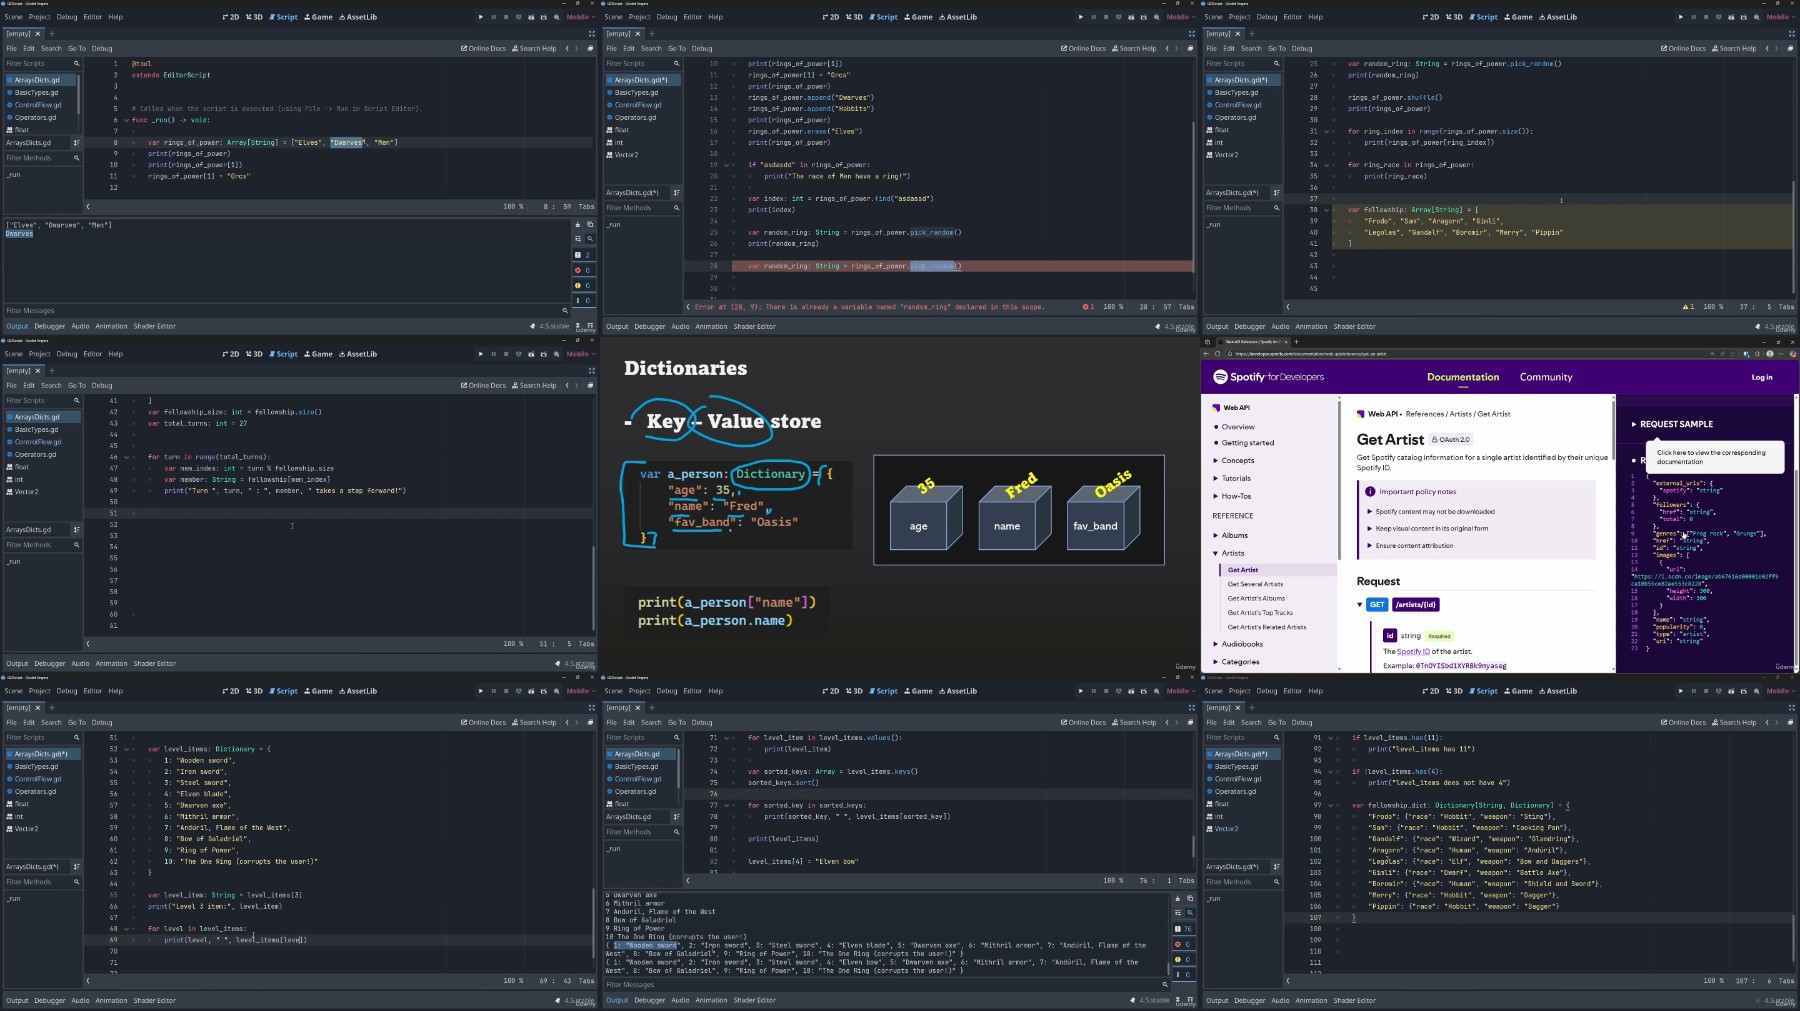1800x1011 pixels.
Task: Click red error count icon in random_ring Godot window
Action: pos(1086,307)
